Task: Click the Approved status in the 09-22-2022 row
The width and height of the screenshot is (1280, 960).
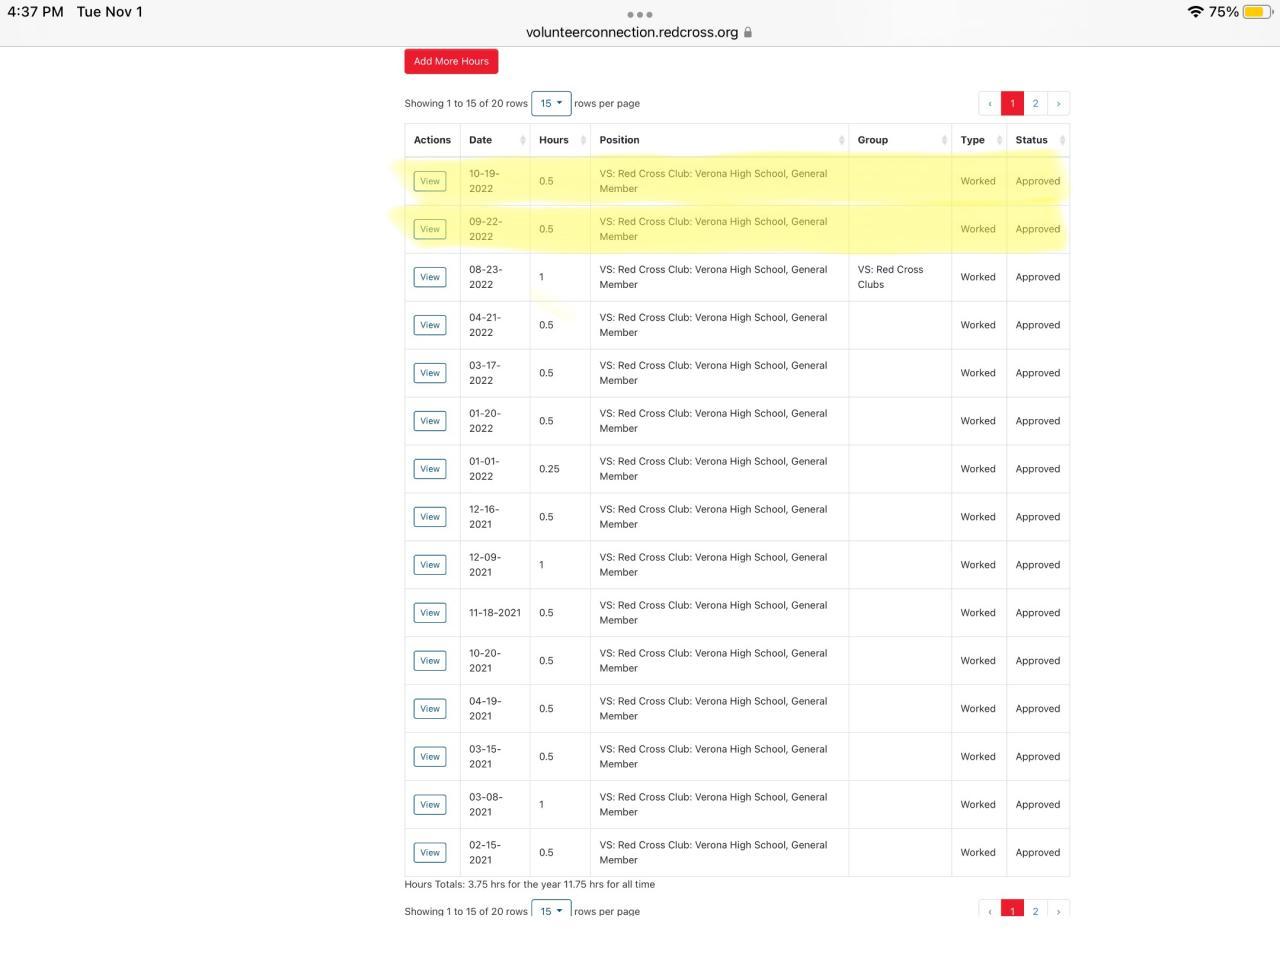Action: click(x=1038, y=229)
